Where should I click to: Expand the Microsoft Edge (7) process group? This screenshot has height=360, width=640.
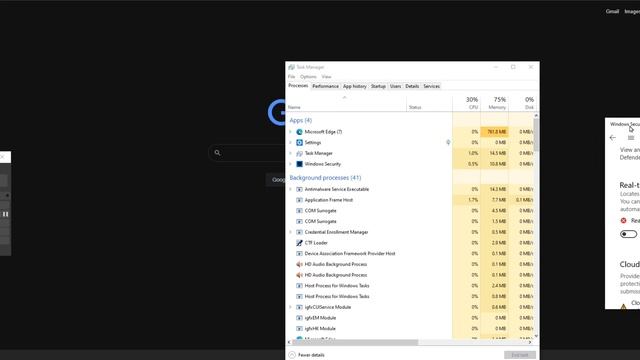pyautogui.click(x=291, y=132)
